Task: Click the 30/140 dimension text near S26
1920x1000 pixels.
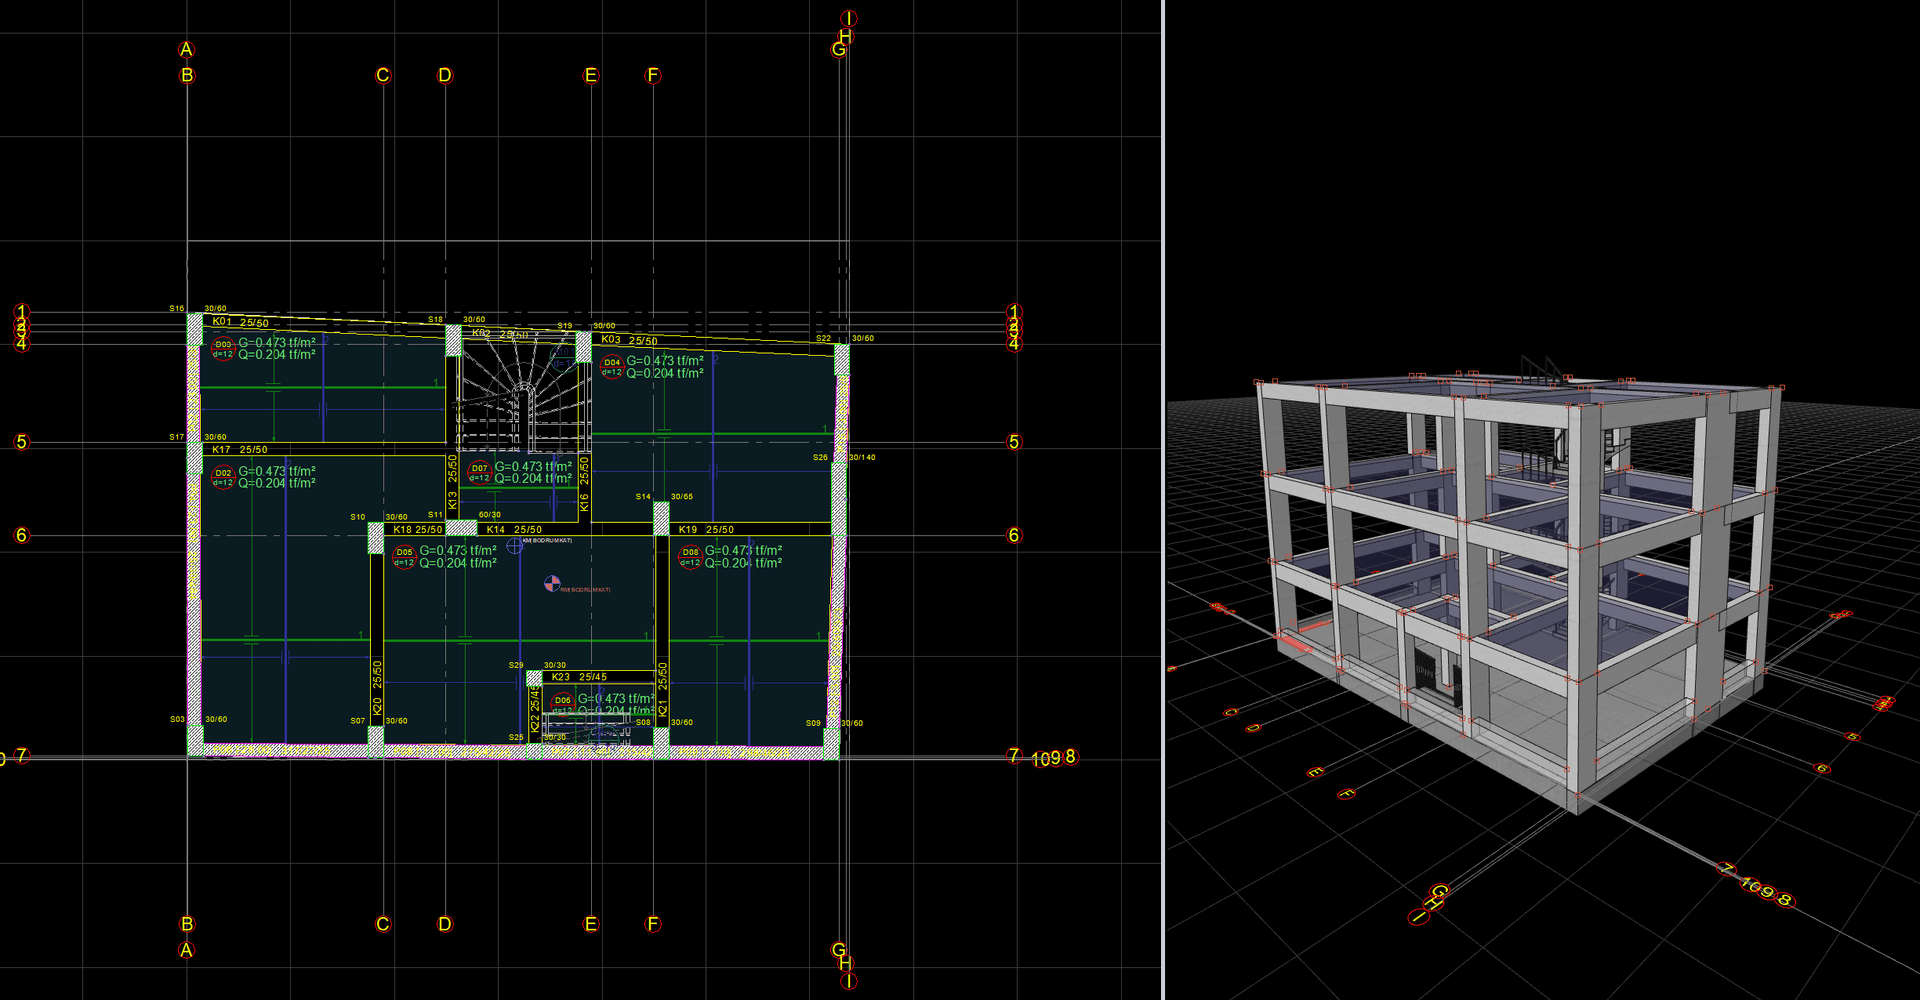Action: coord(862,457)
